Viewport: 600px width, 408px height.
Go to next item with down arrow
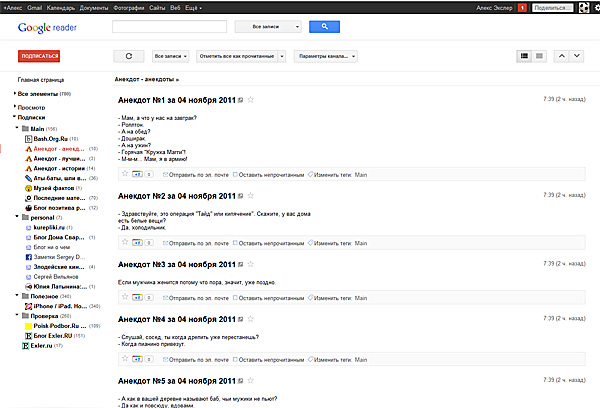coord(578,56)
